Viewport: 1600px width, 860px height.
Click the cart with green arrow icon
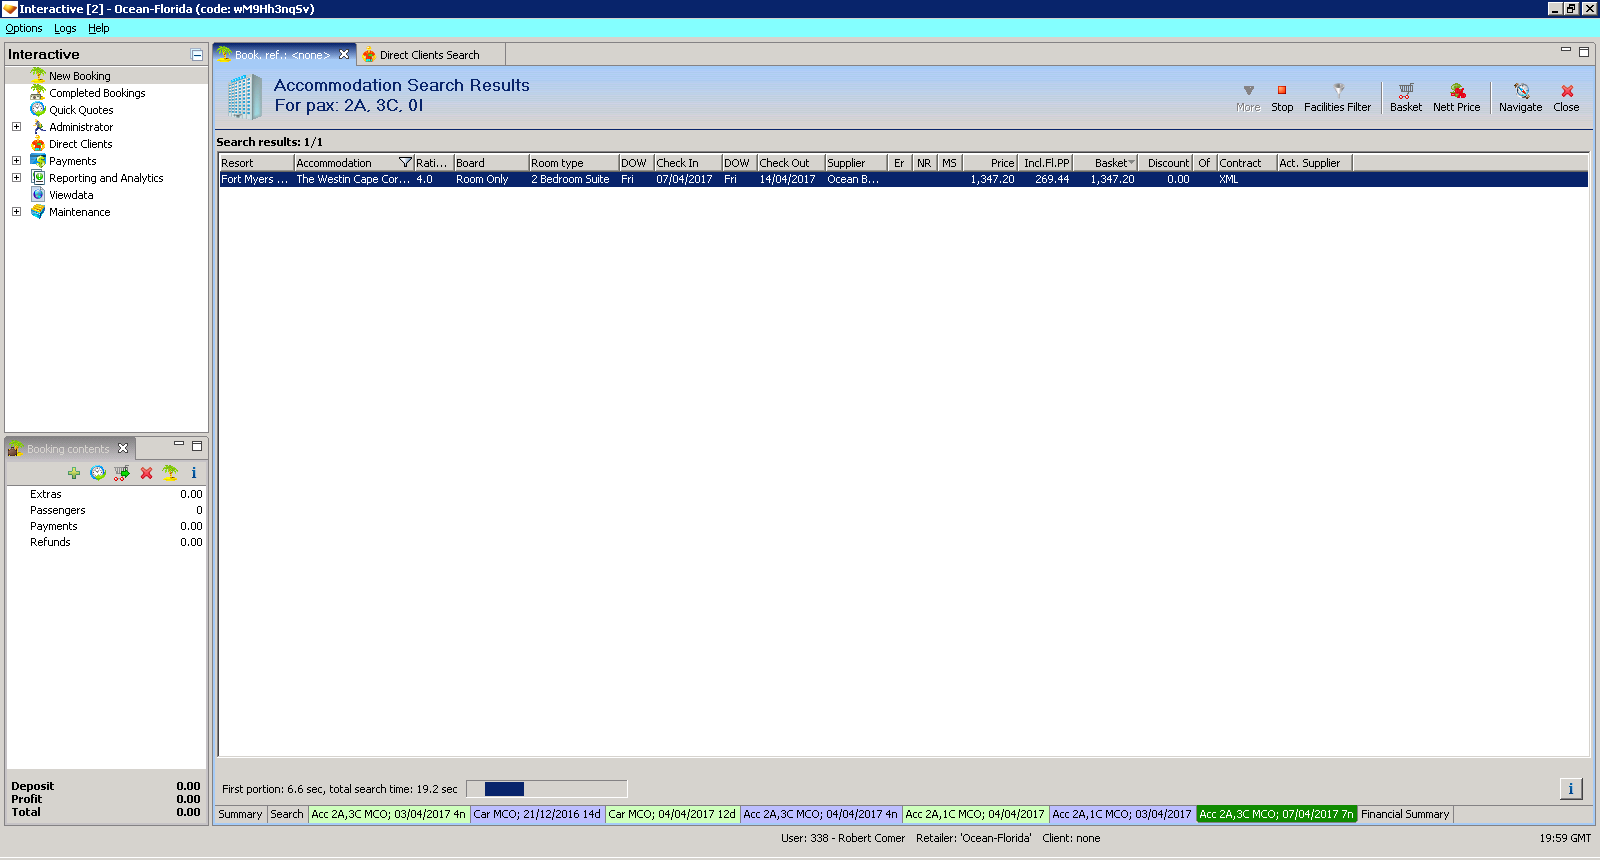(122, 473)
